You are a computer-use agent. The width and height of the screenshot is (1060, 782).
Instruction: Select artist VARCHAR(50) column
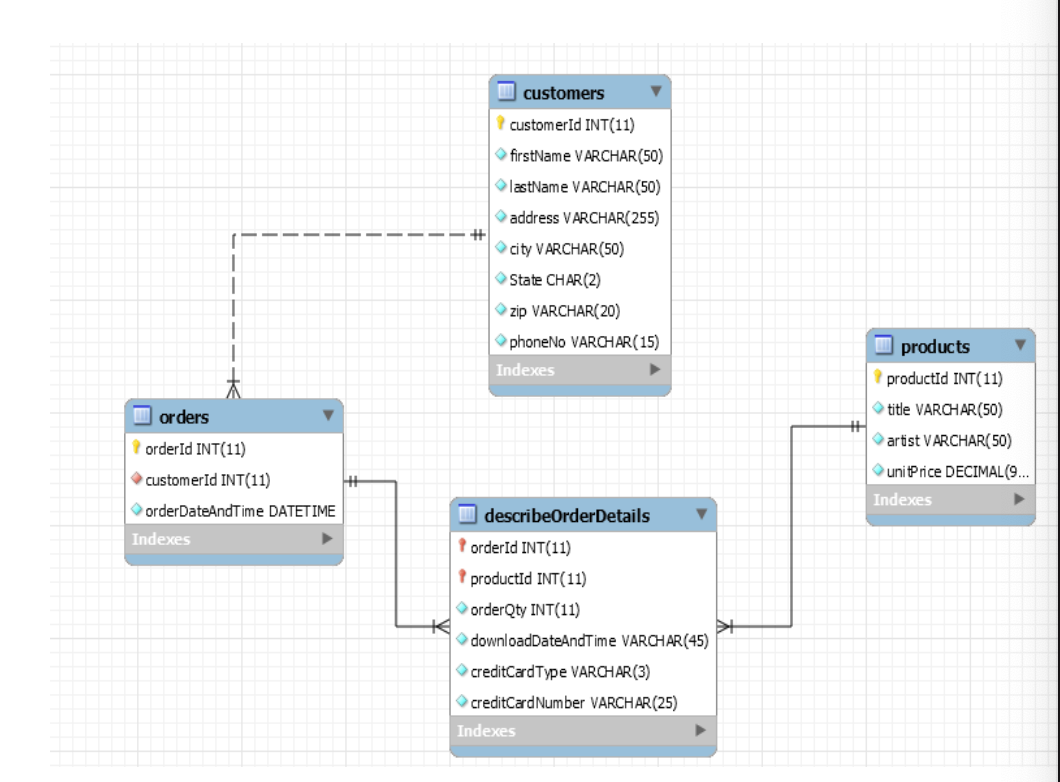pyautogui.click(x=950, y=441)
